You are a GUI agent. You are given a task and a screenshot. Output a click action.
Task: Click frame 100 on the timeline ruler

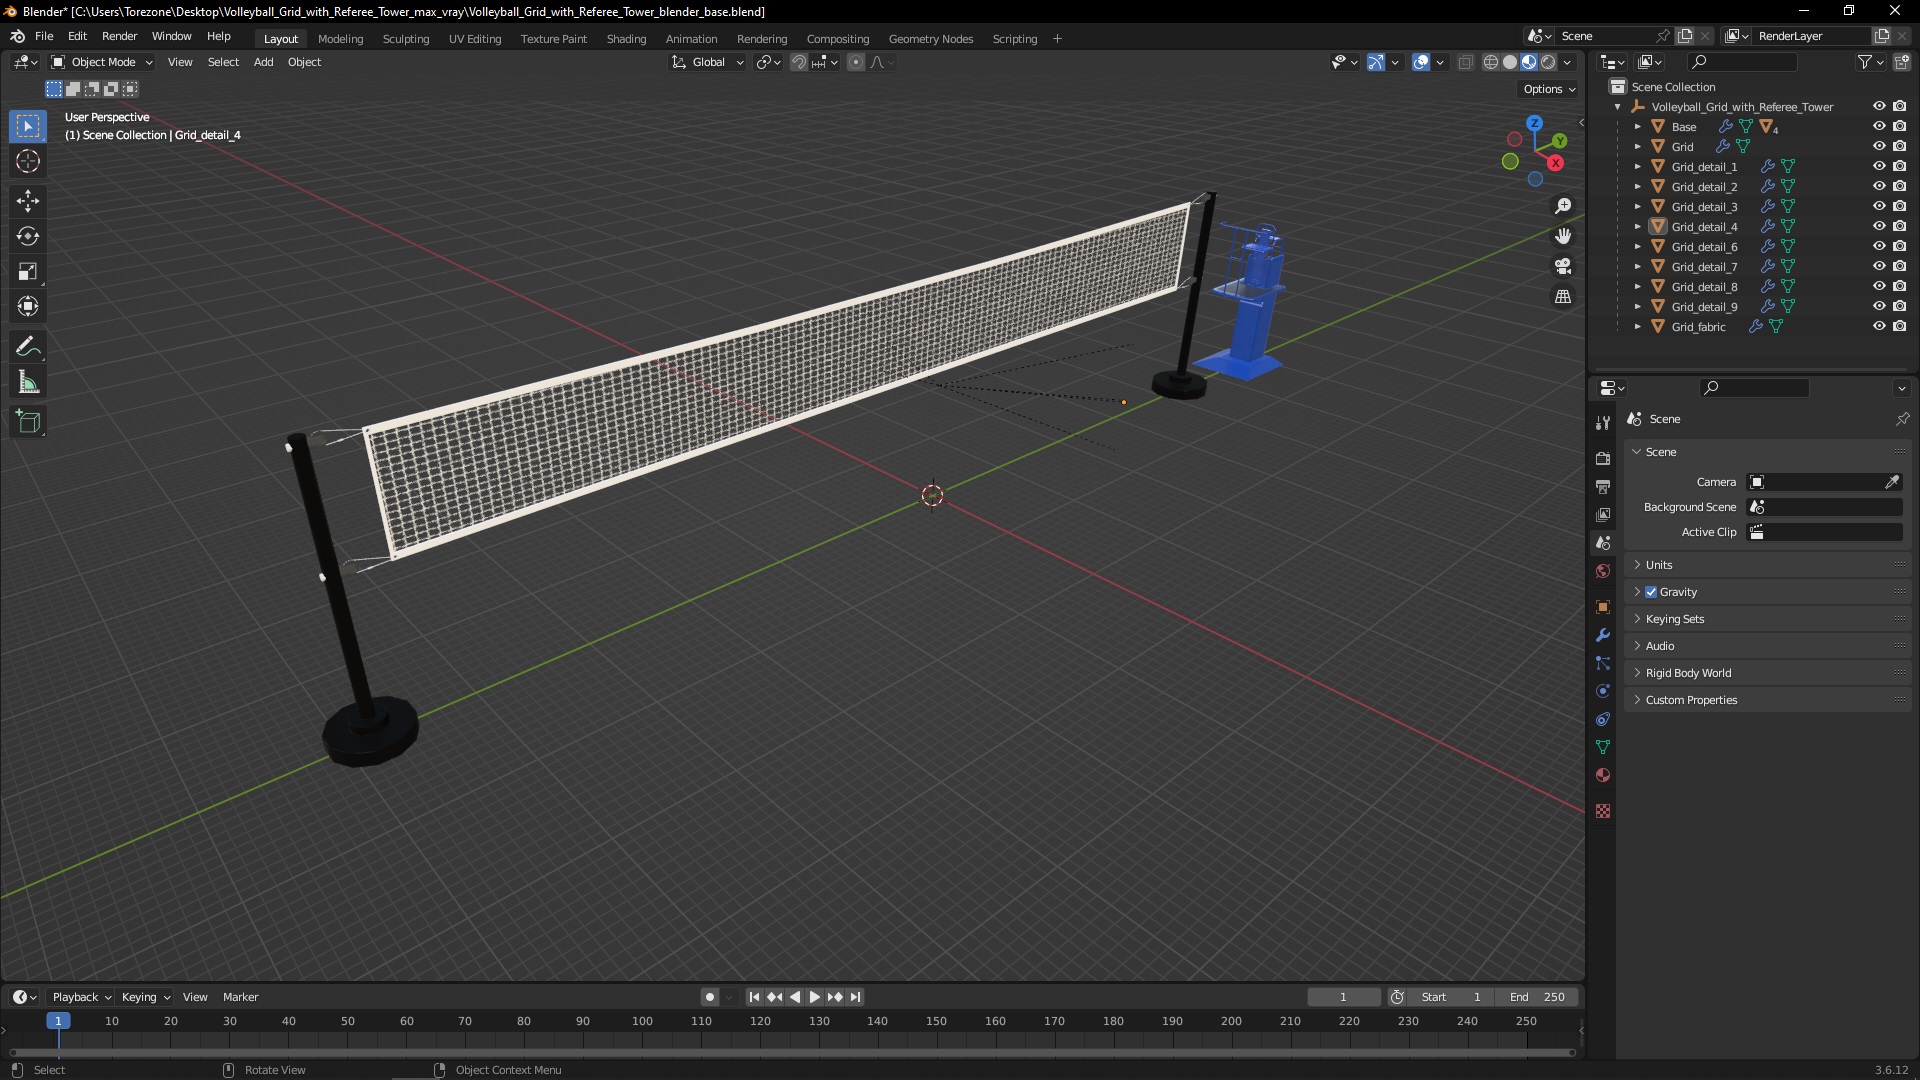tap(642, 1021)
